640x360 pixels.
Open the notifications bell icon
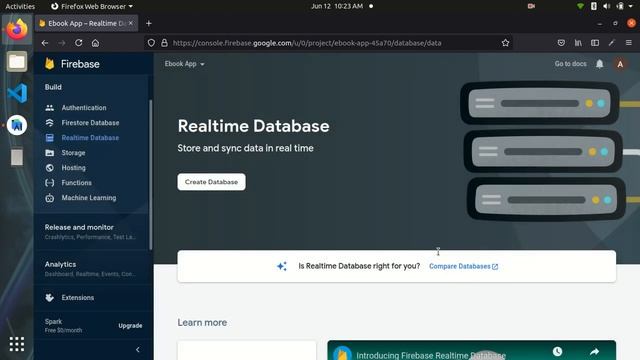(599, 64)
